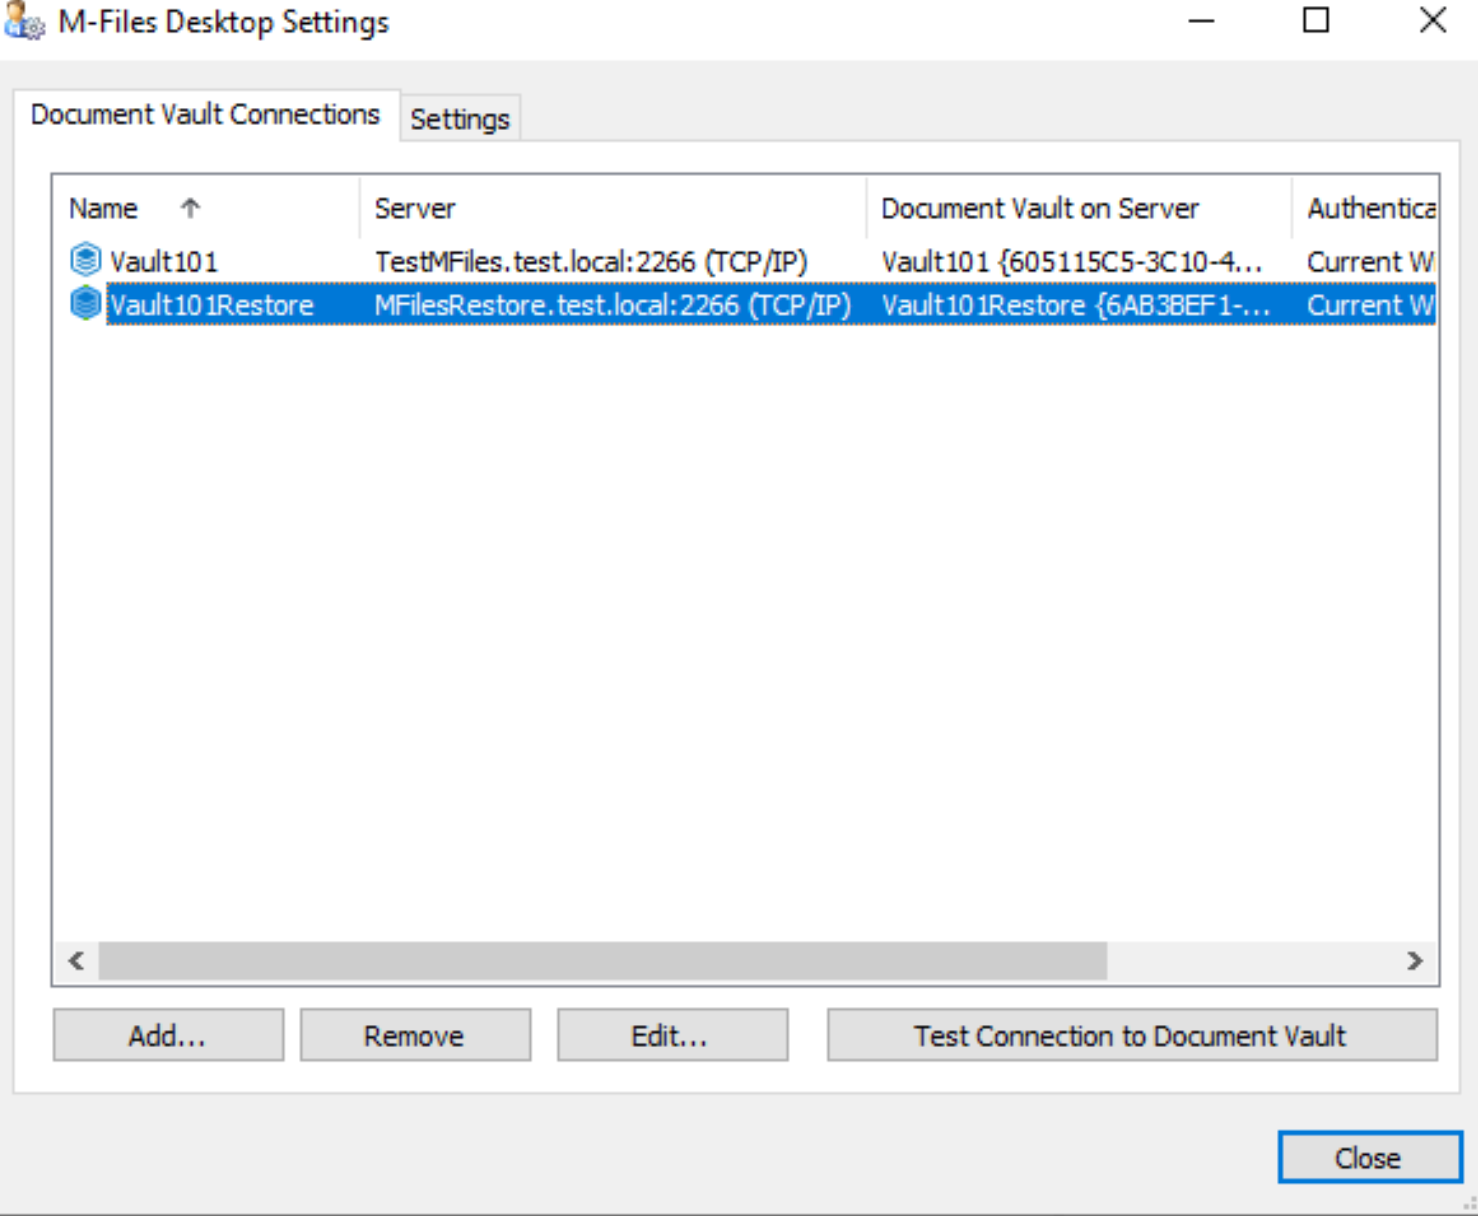
Task: Click the M-Files app icon in title bar
Action: pos(24,21)
